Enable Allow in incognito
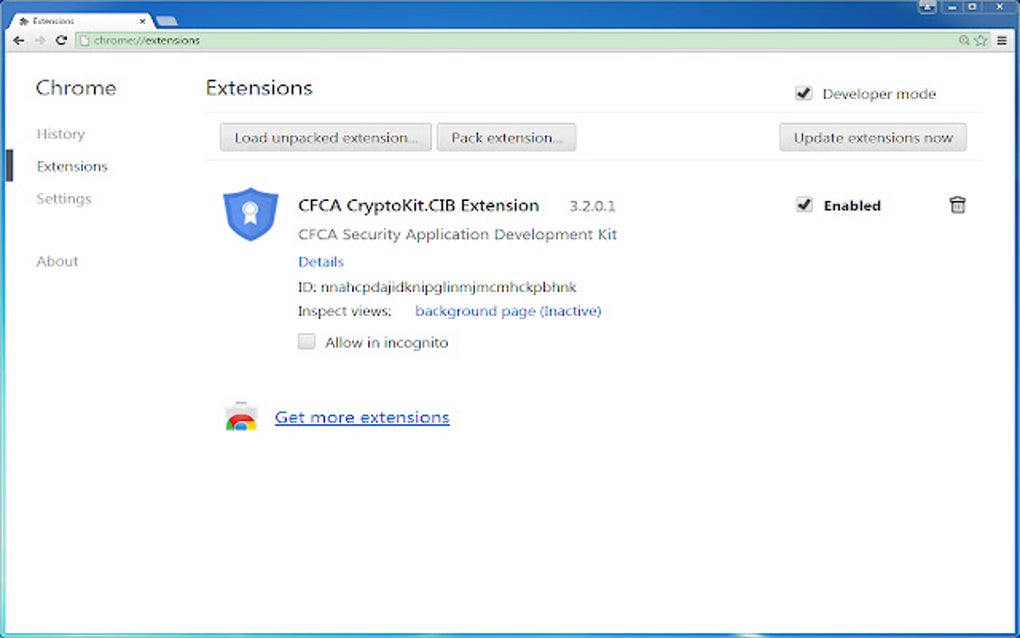 (x=306, y=341)
